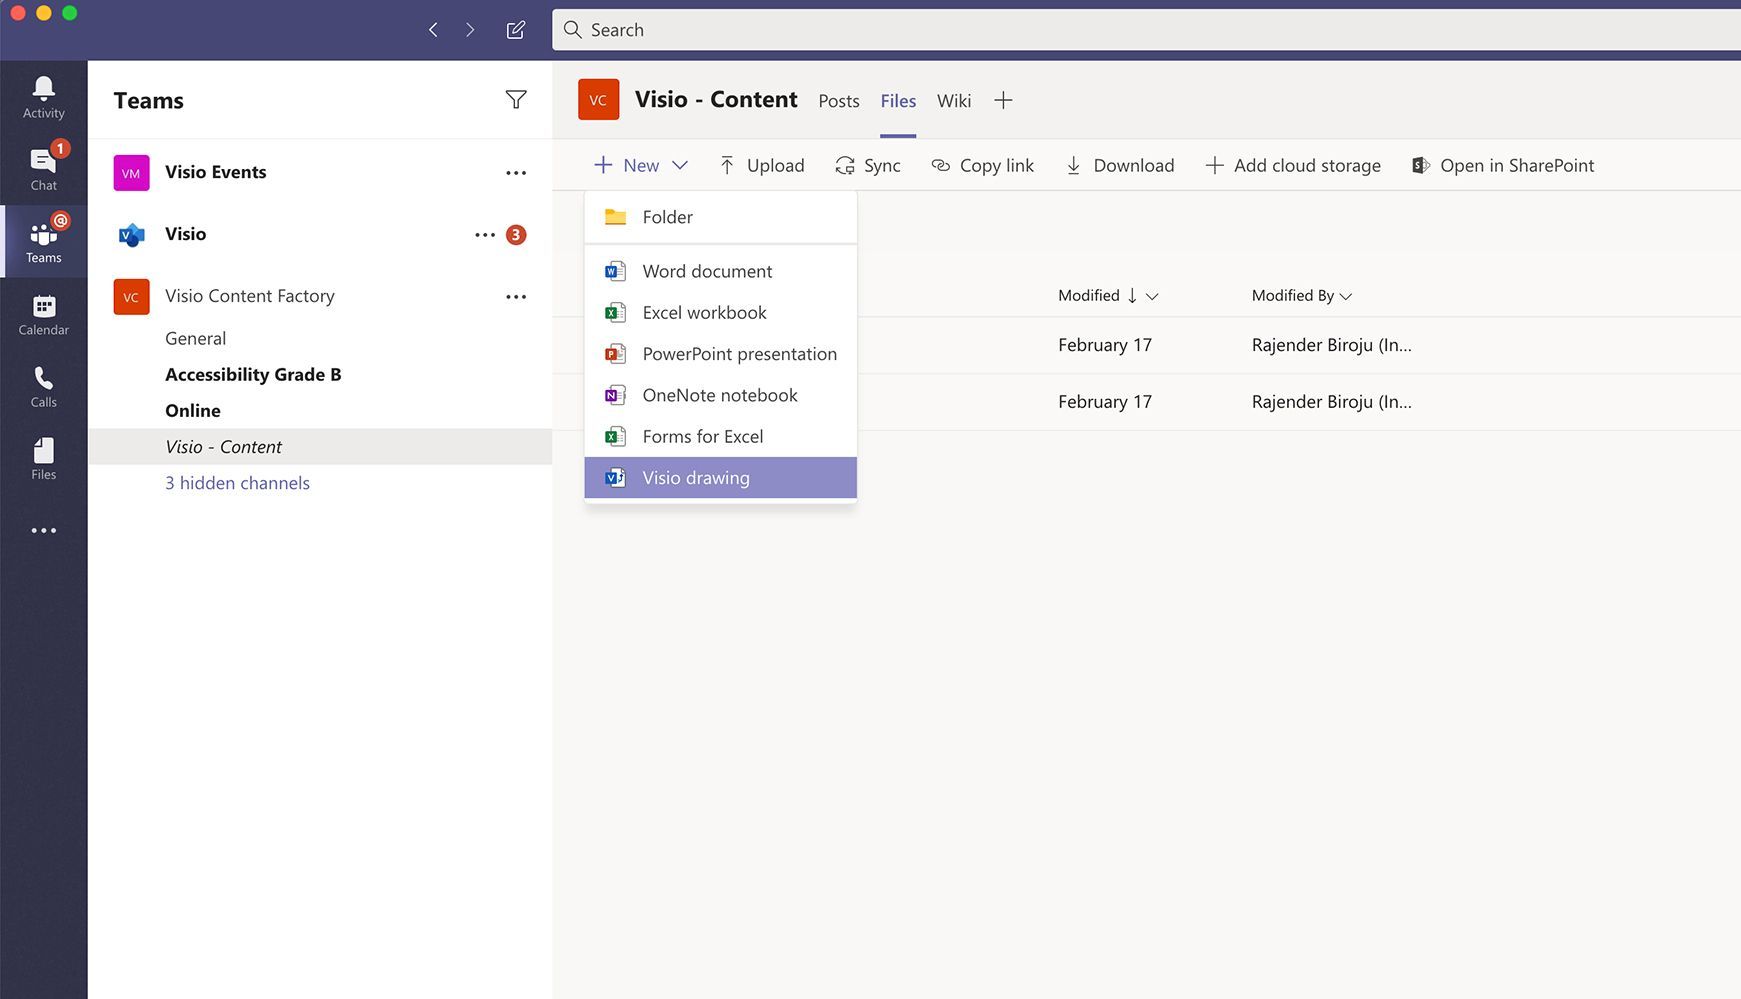Image resolution: width=1741 pixels, height=999 pixels.
Task: Create a new Visio drawing
Action: pyautogui.click(x=696, y=477)
